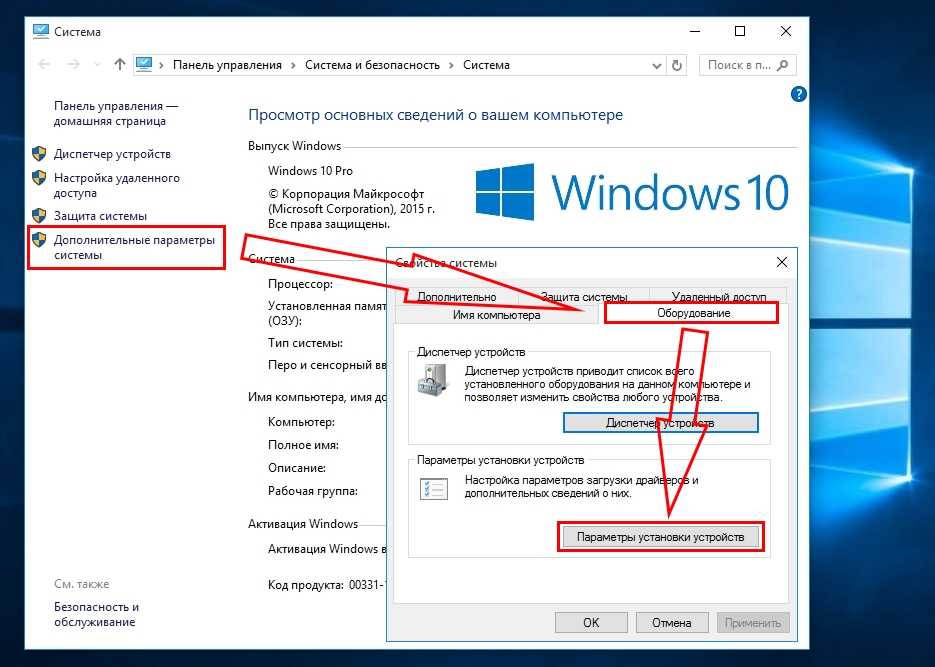Refresh the System page
The width and height of the screenshot is (935, 667).
pyautogui.click(x=677, y=66)
